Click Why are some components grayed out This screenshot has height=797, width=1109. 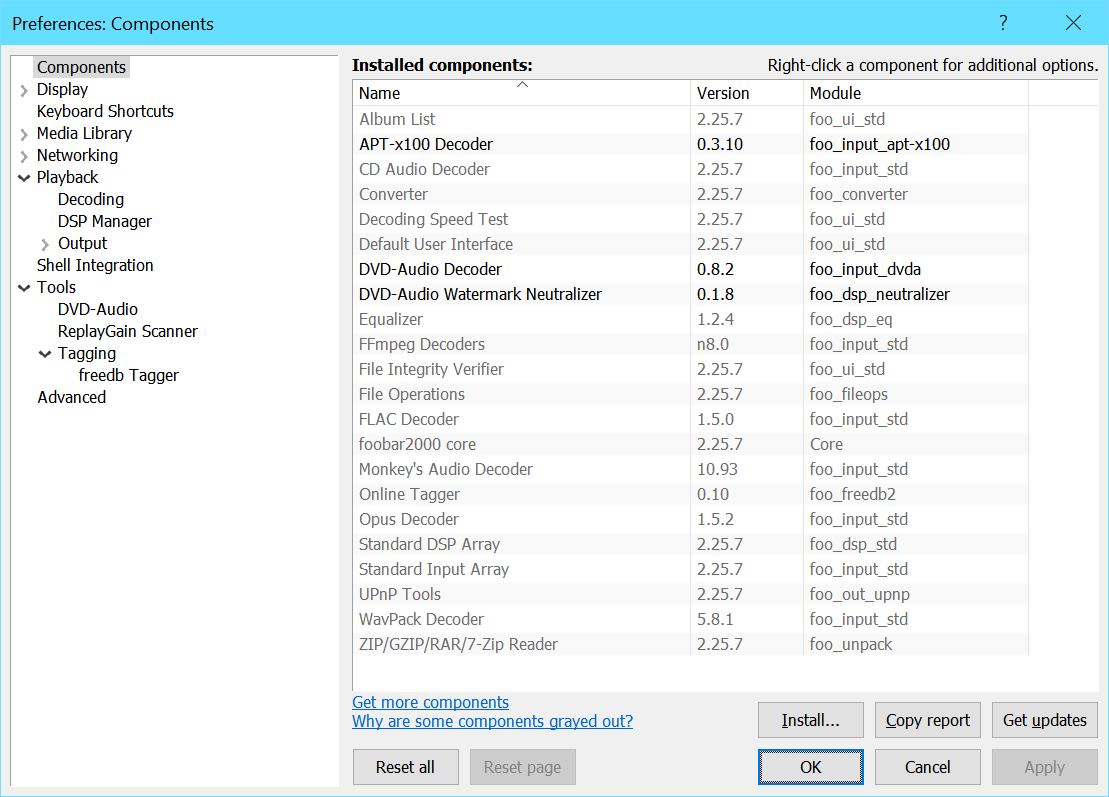coord(492,721)
